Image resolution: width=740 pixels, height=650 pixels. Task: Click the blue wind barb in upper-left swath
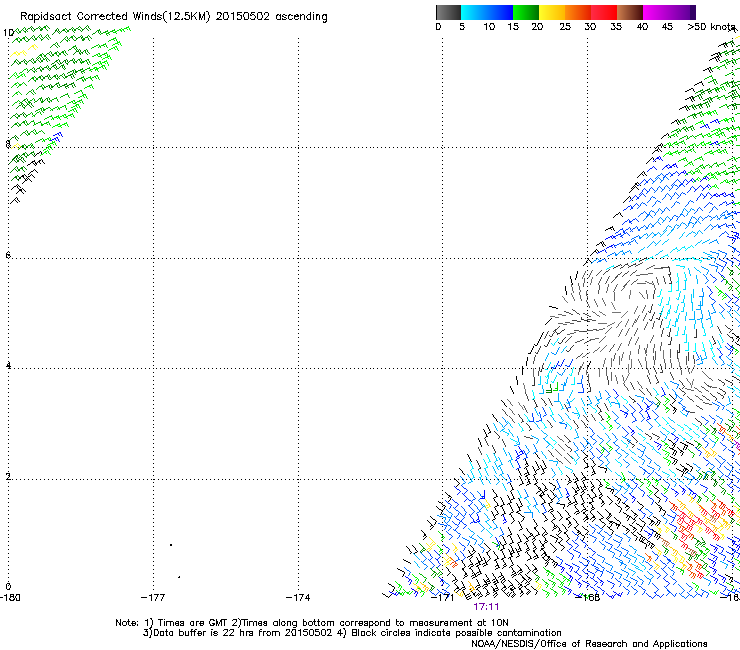click(x=57, y=137)
